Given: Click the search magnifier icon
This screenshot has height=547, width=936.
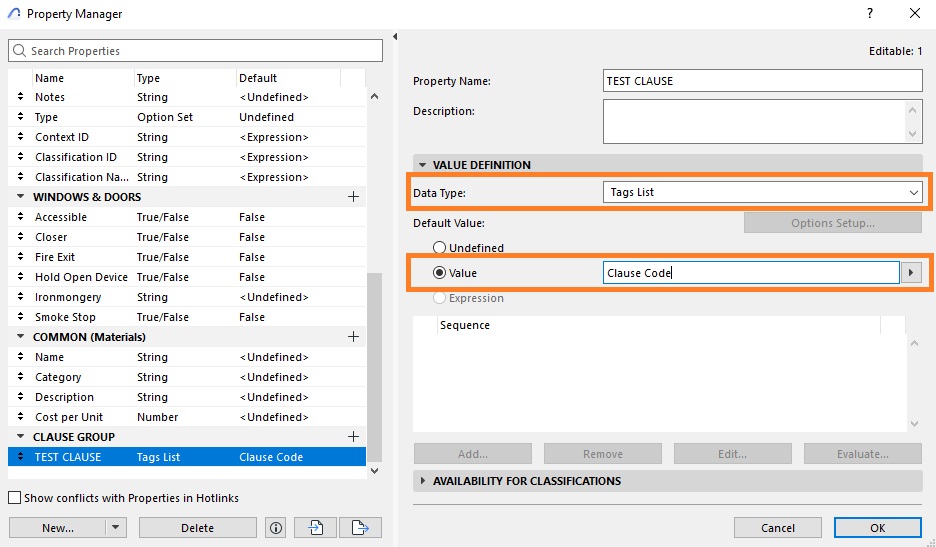Looking at the screenshot, I should click(x=19, y=51).
